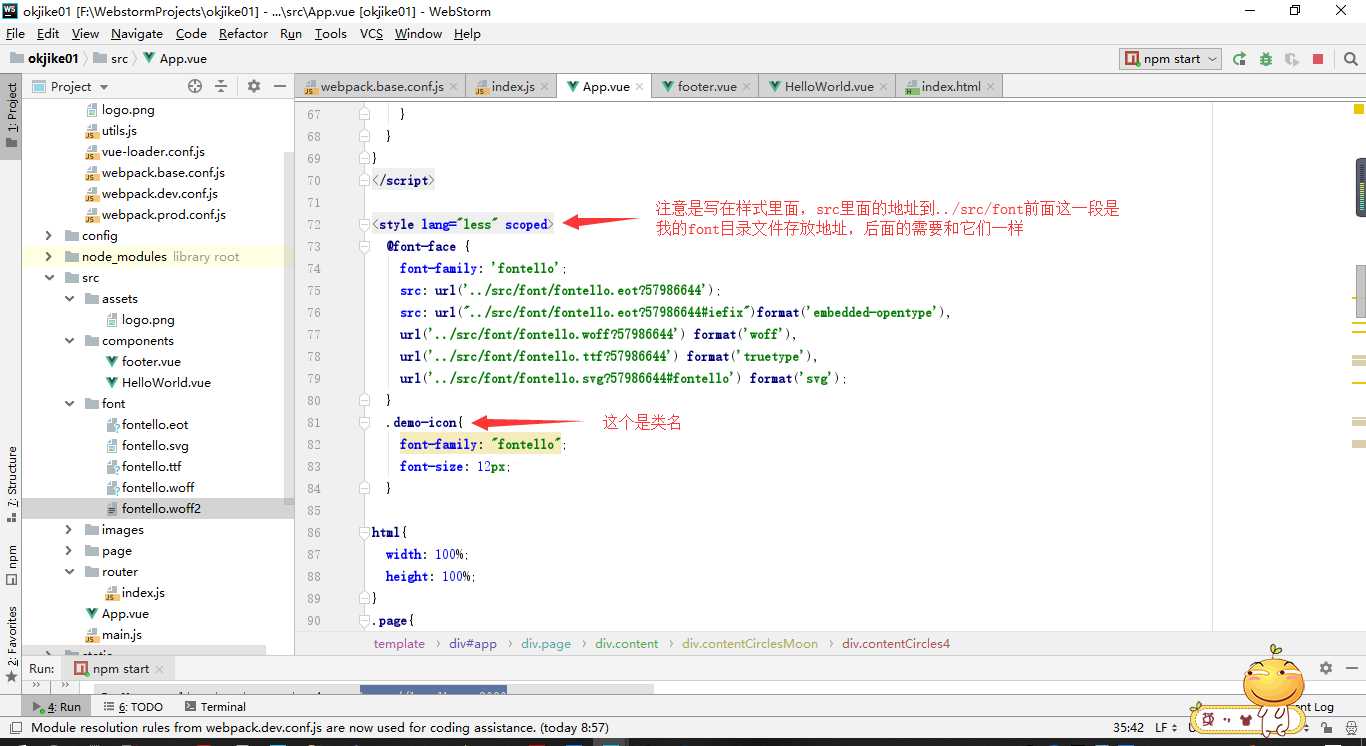Collapse the font folder
Viewport: 1366px width, 746px height.
click(69, 404)
